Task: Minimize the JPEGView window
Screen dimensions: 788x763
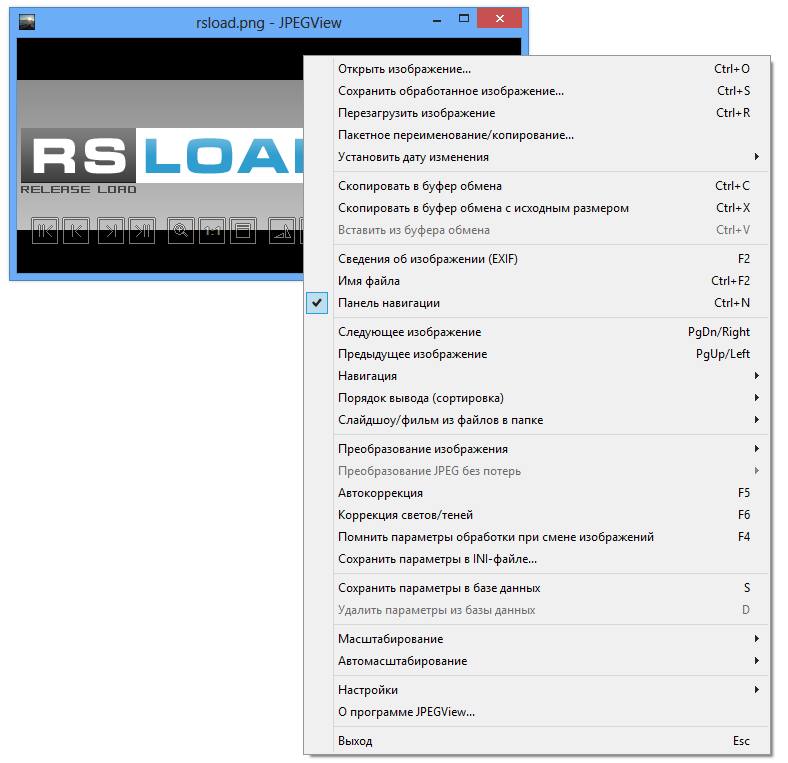Action: pyautogui.click(x=437, y=21)
